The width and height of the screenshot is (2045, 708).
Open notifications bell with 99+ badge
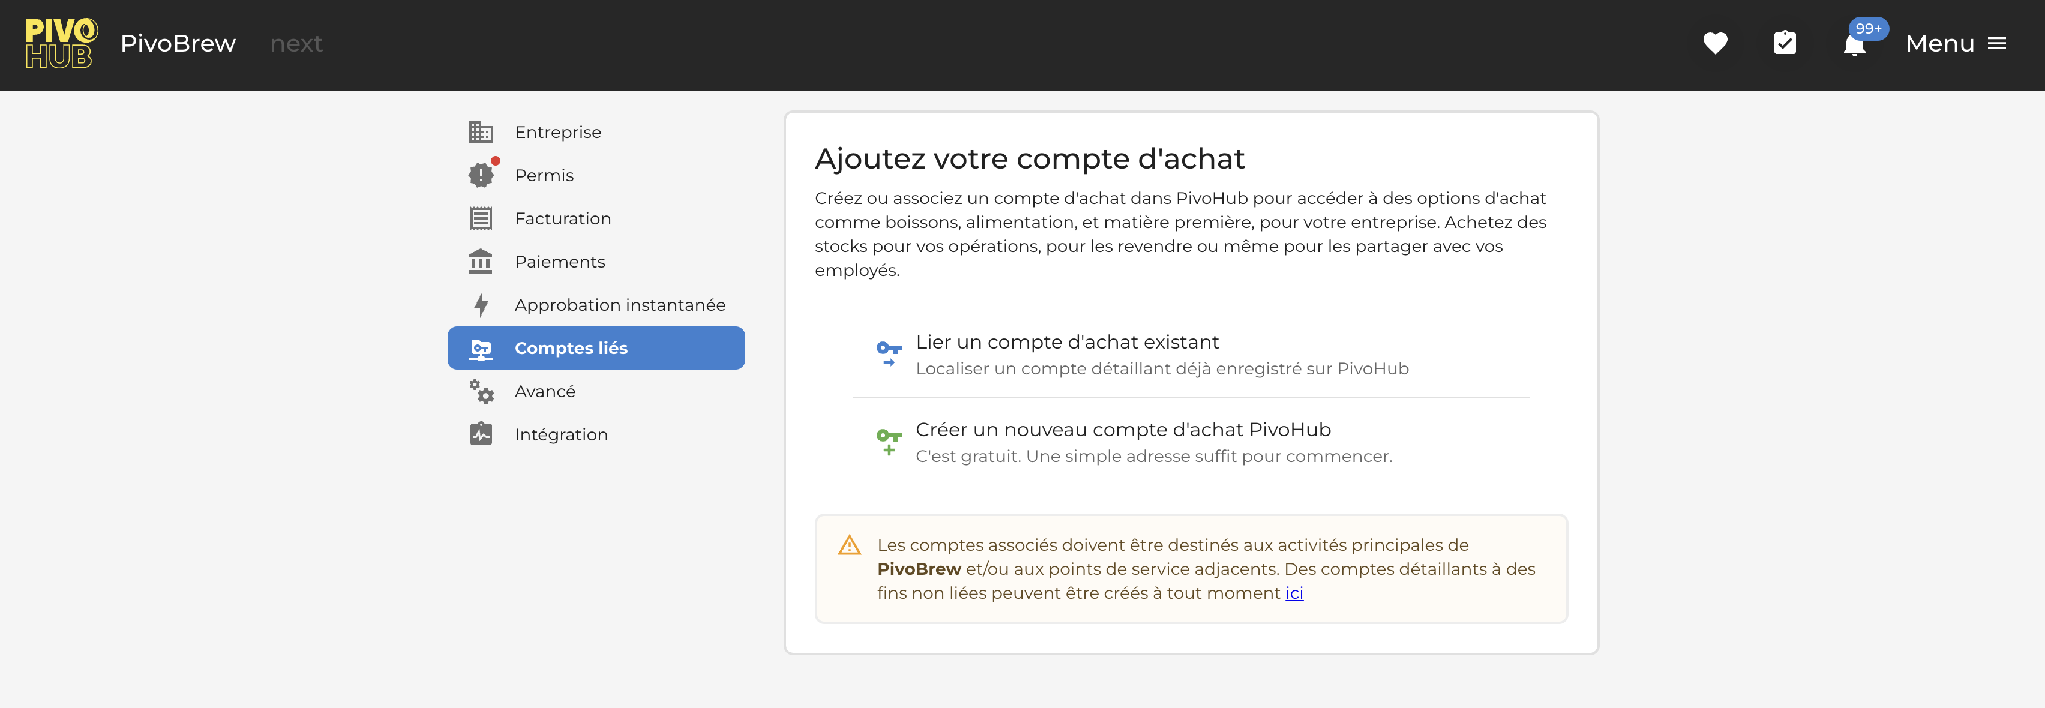(1856, 43)
